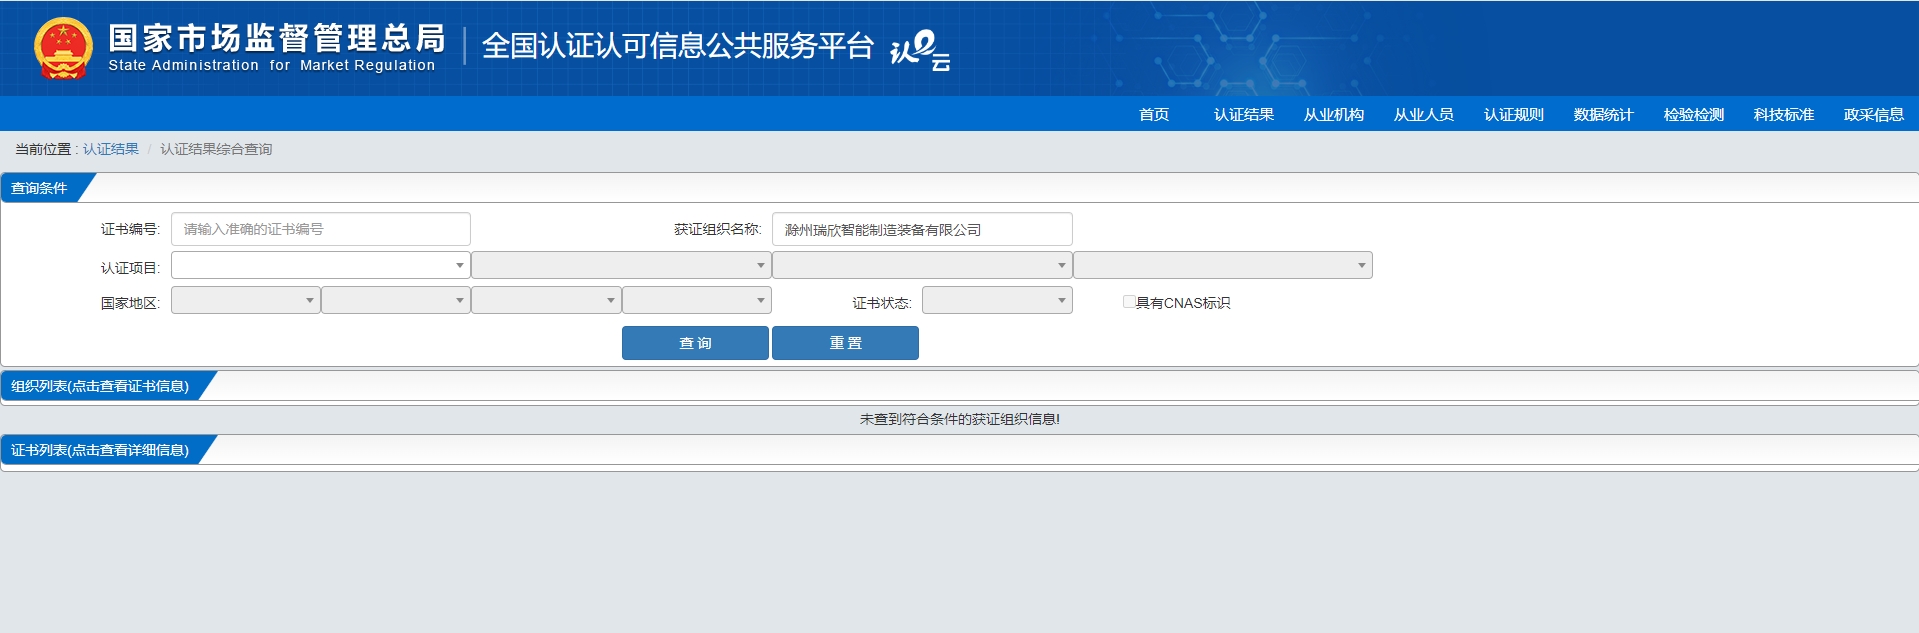Open the 认证结果 navigation menu

click(x=1244, y=114)
